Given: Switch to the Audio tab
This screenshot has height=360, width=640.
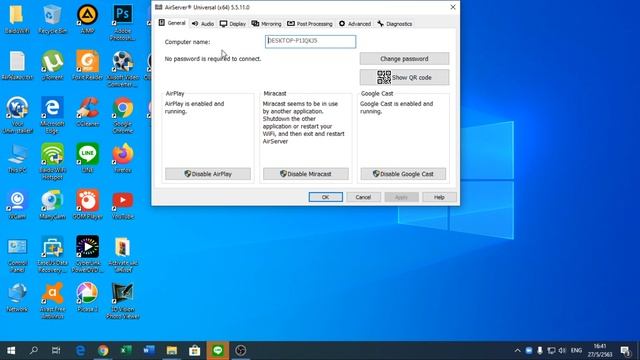Looking at the screenshot, I should 203,24.
